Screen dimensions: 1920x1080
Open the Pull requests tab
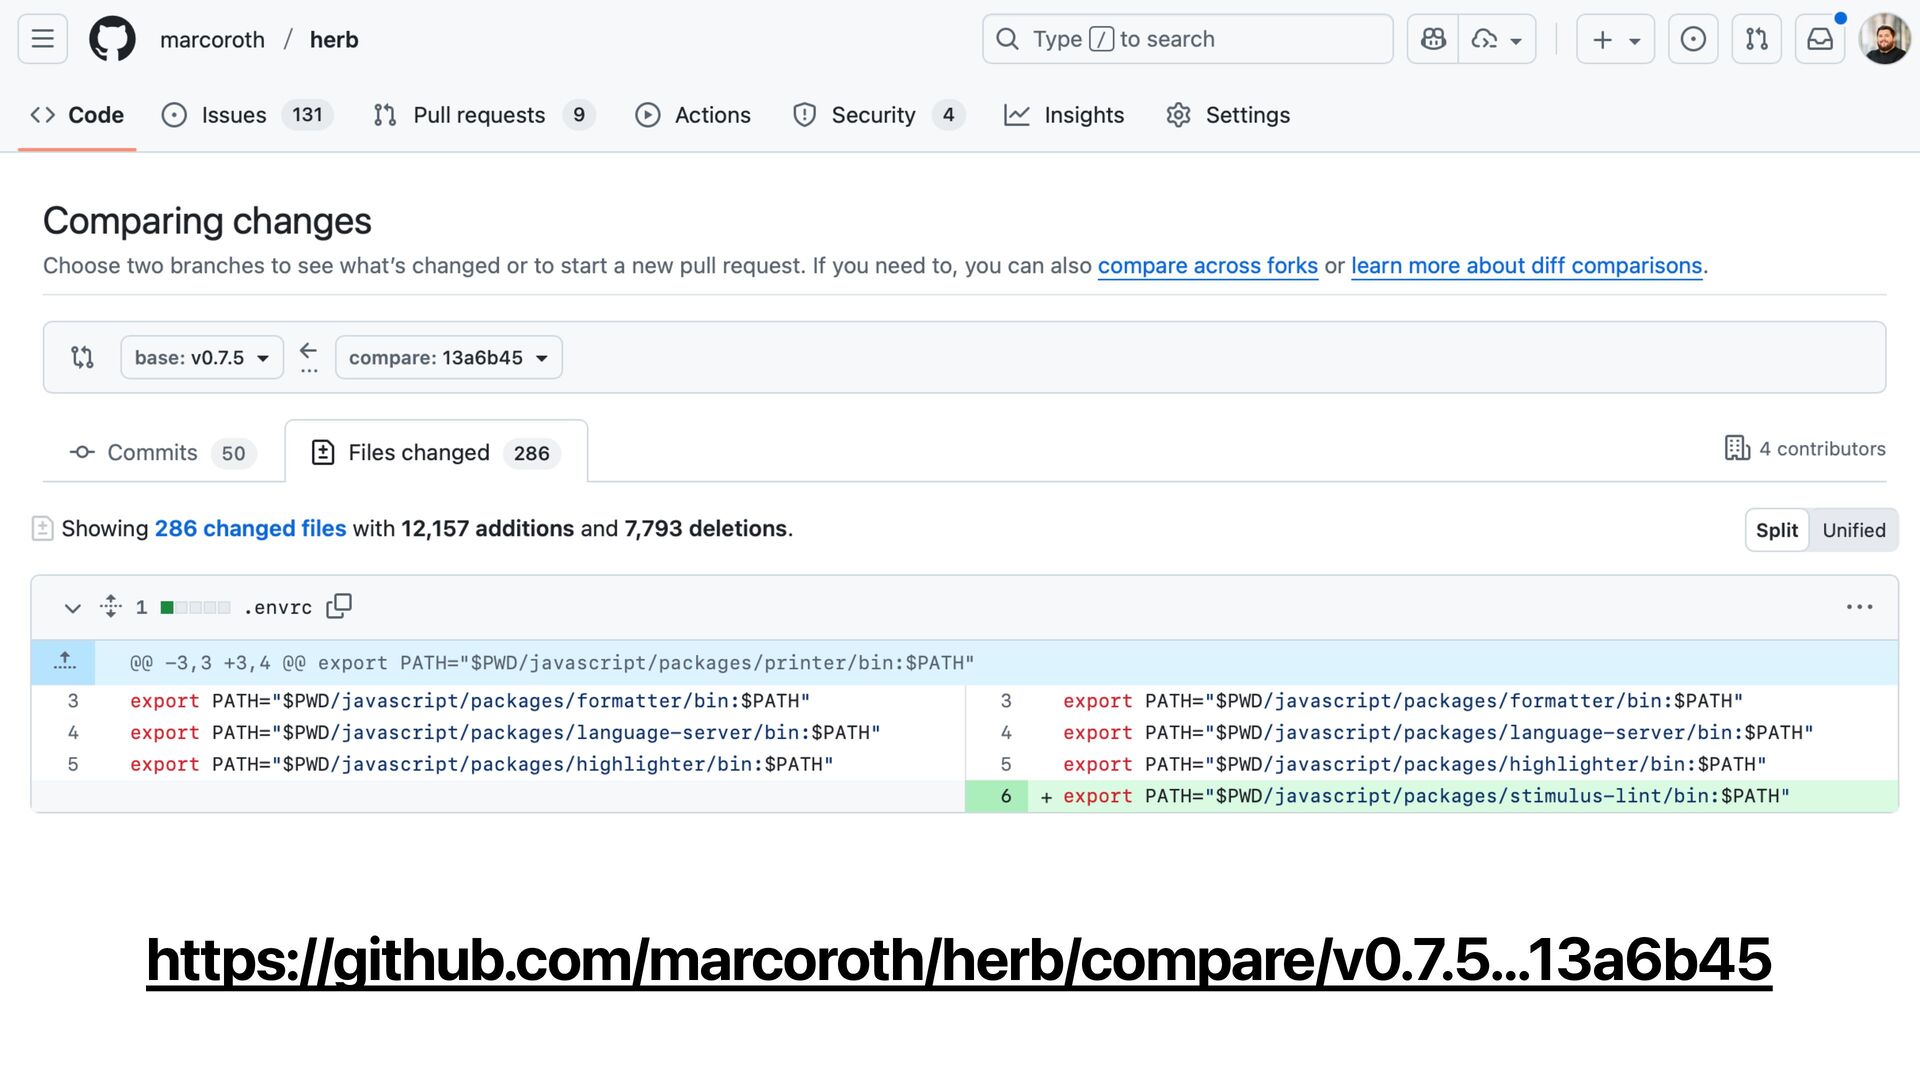479,115
